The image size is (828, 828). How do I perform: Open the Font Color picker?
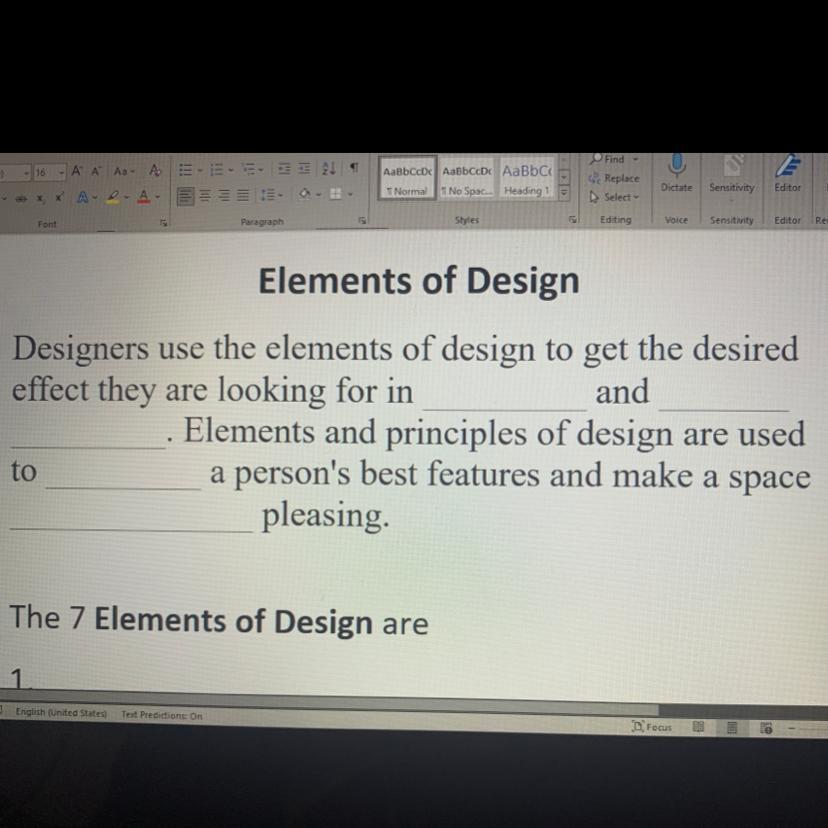tap(141, 196)
